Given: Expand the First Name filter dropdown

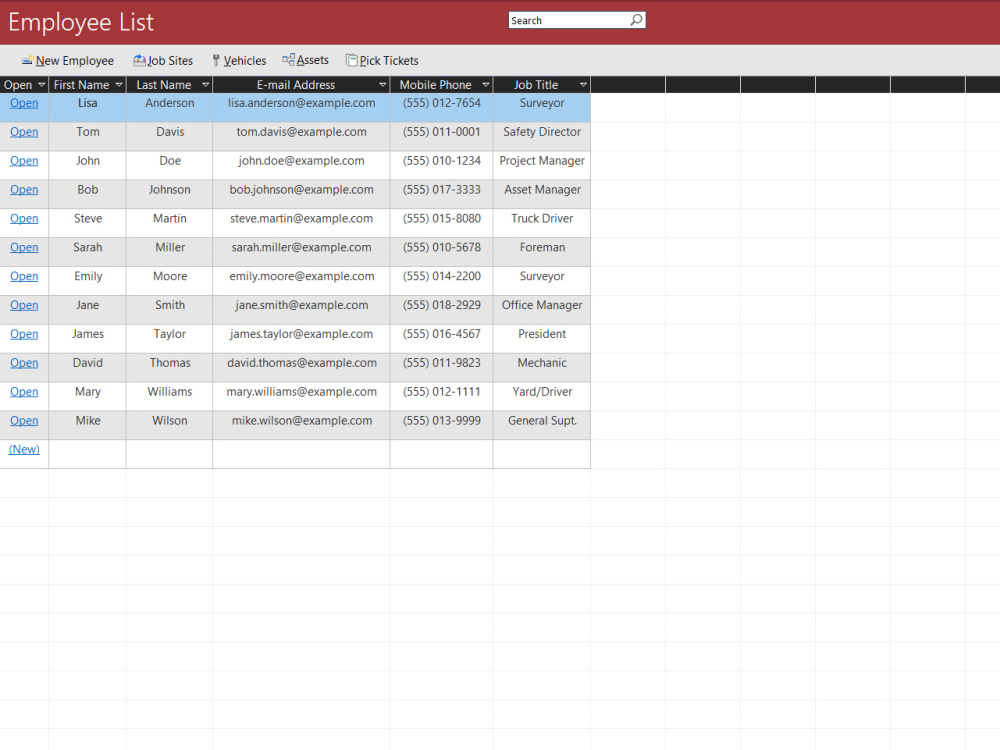Looking at the screenshot, I should click(x=119, y=85).
